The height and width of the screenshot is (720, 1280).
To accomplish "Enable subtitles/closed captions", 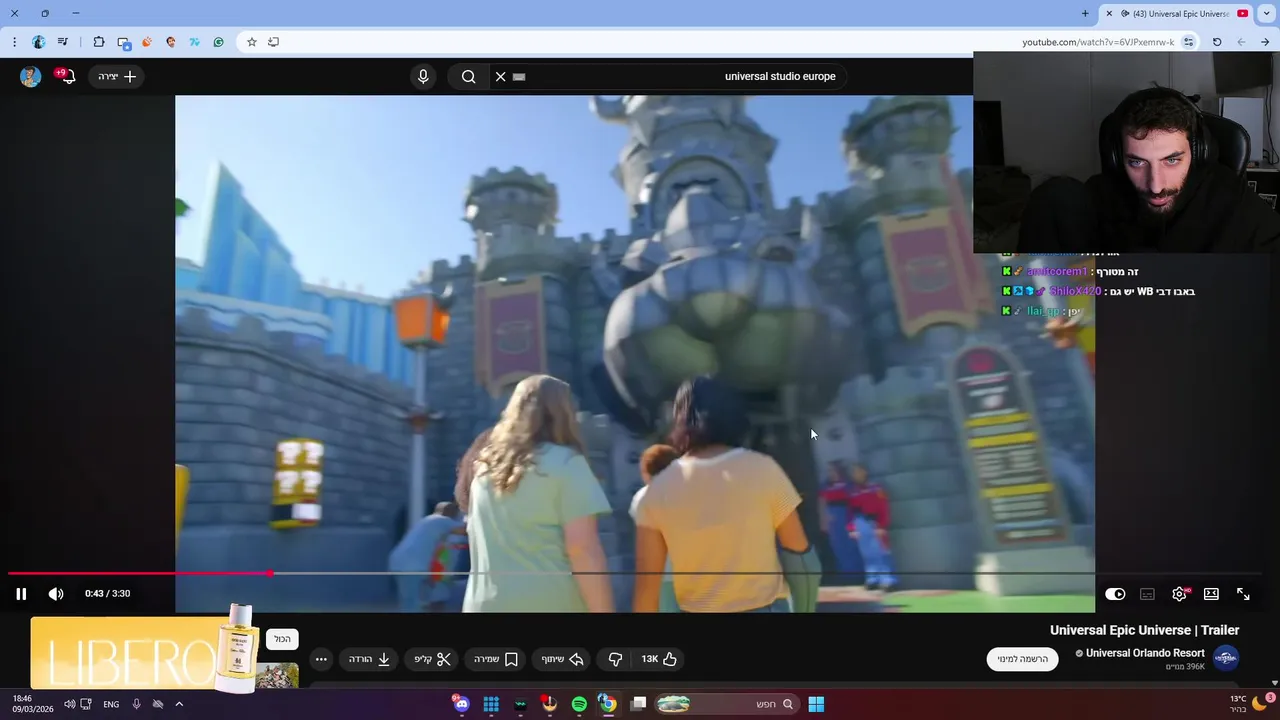I will (1147, 594).
